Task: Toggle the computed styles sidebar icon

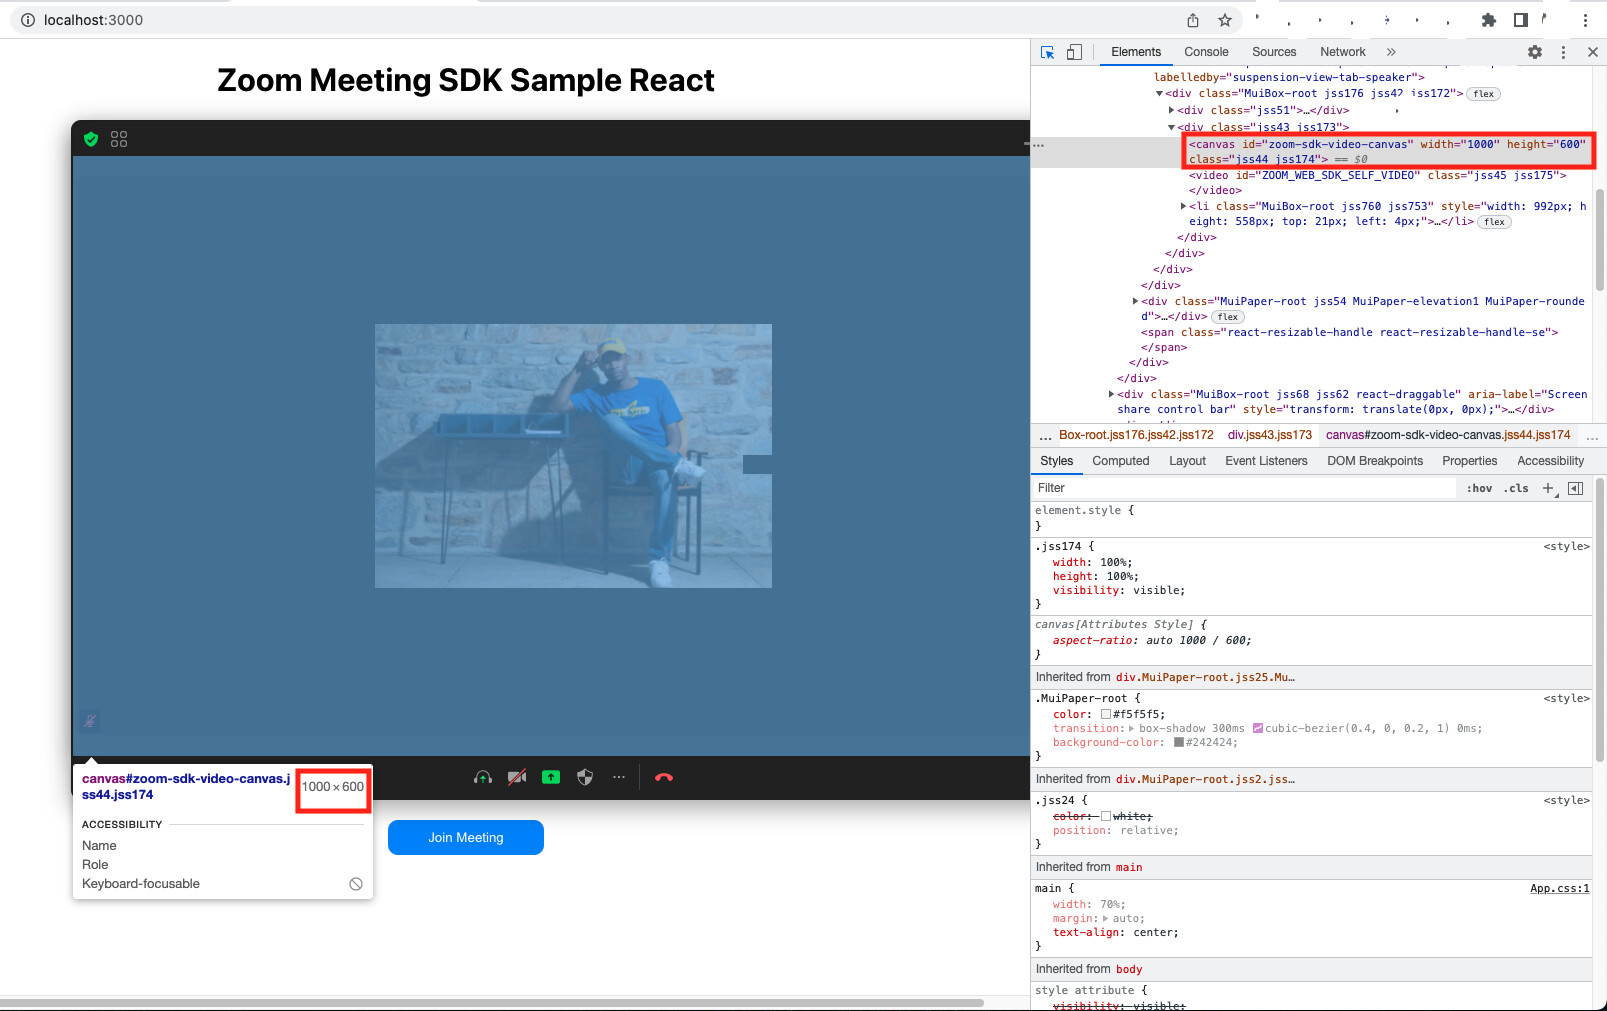Action: tap(1575, 488)
